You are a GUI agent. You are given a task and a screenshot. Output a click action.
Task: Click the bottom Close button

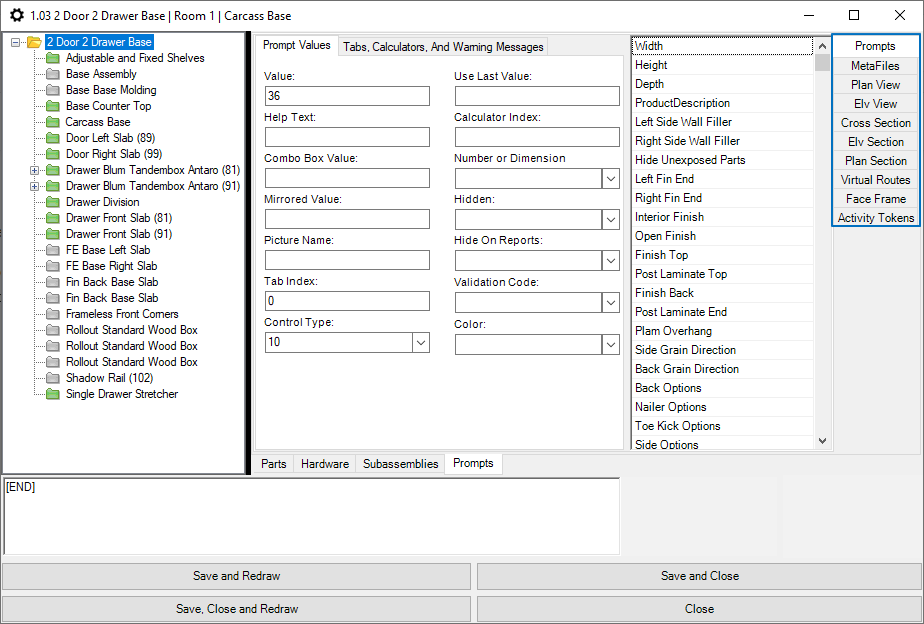click(x=699, y=609)
